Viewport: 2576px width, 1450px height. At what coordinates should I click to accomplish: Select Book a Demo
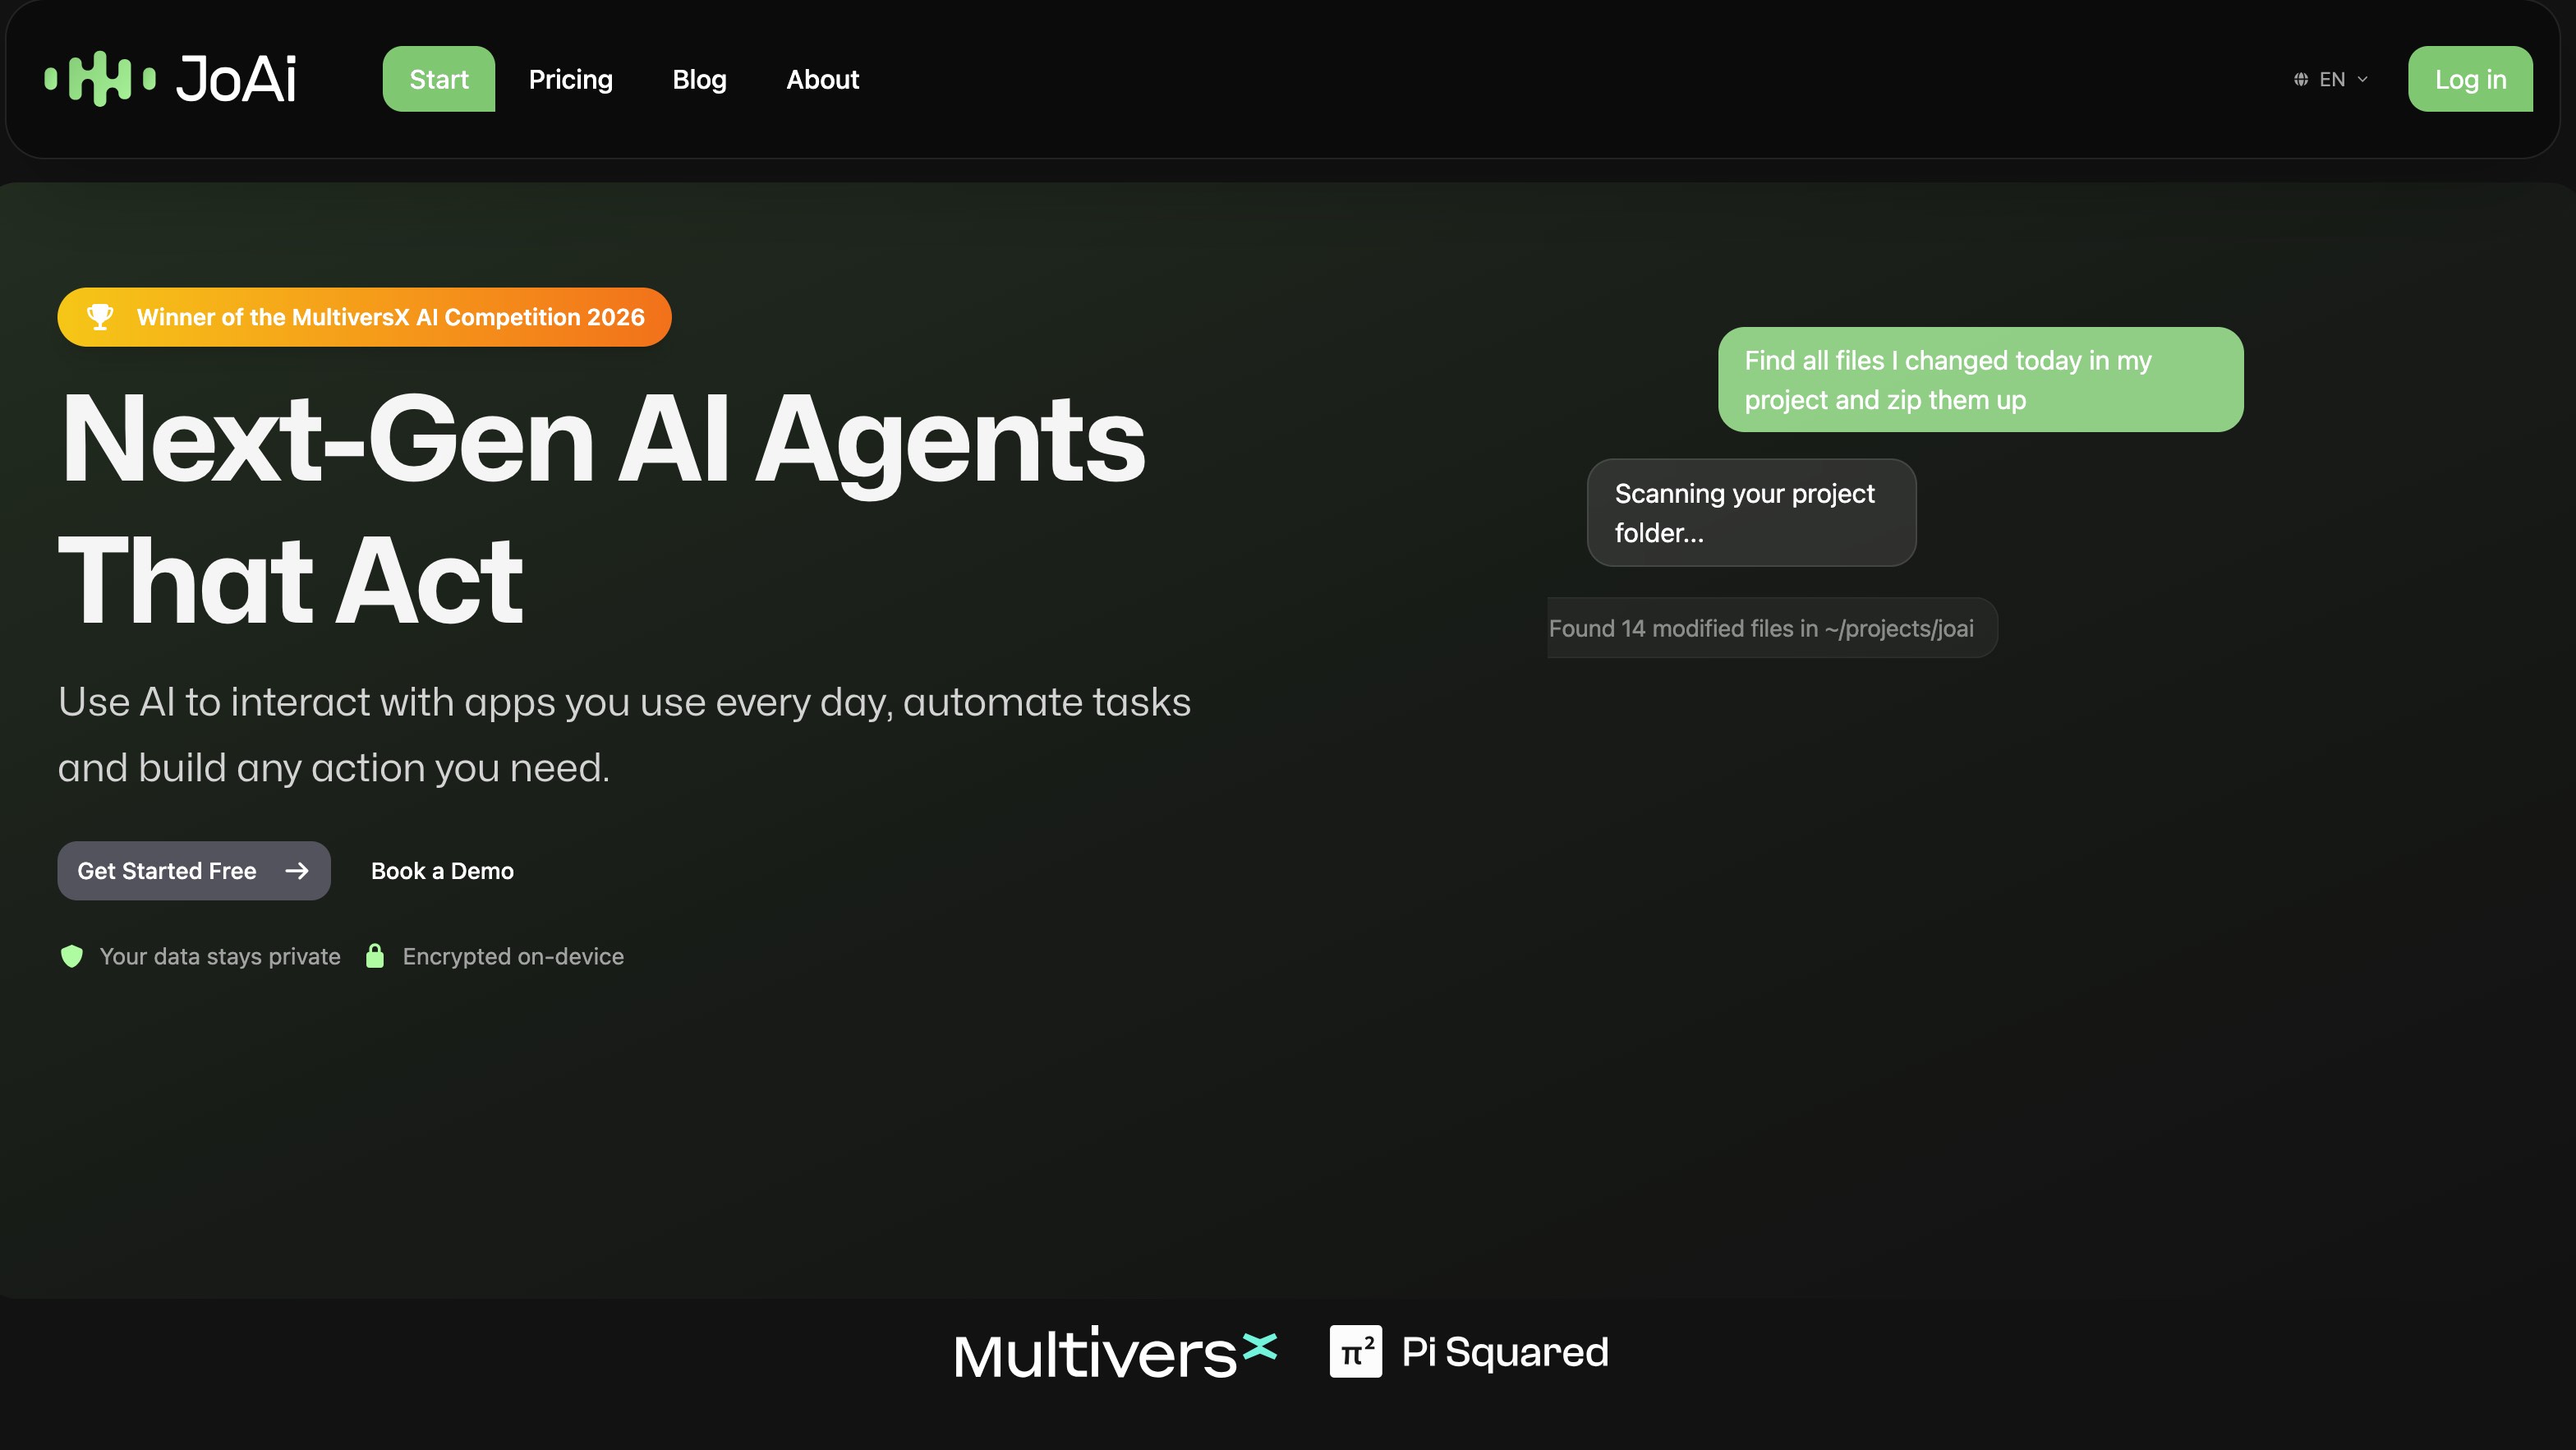coord(442,871)
